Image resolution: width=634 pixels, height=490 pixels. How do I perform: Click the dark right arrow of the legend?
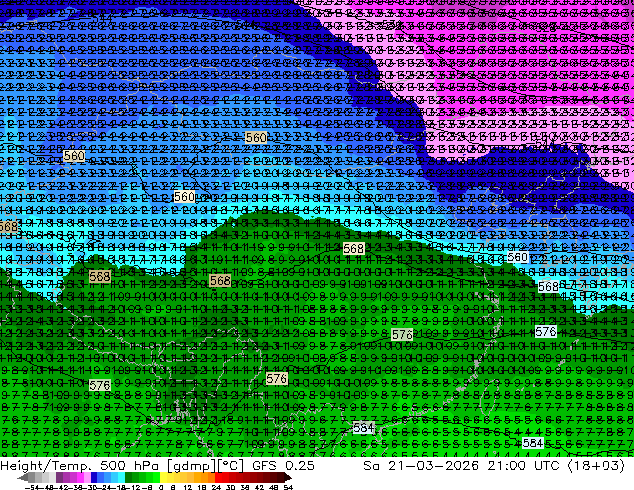pyautogui.click(x=288, y=477)
